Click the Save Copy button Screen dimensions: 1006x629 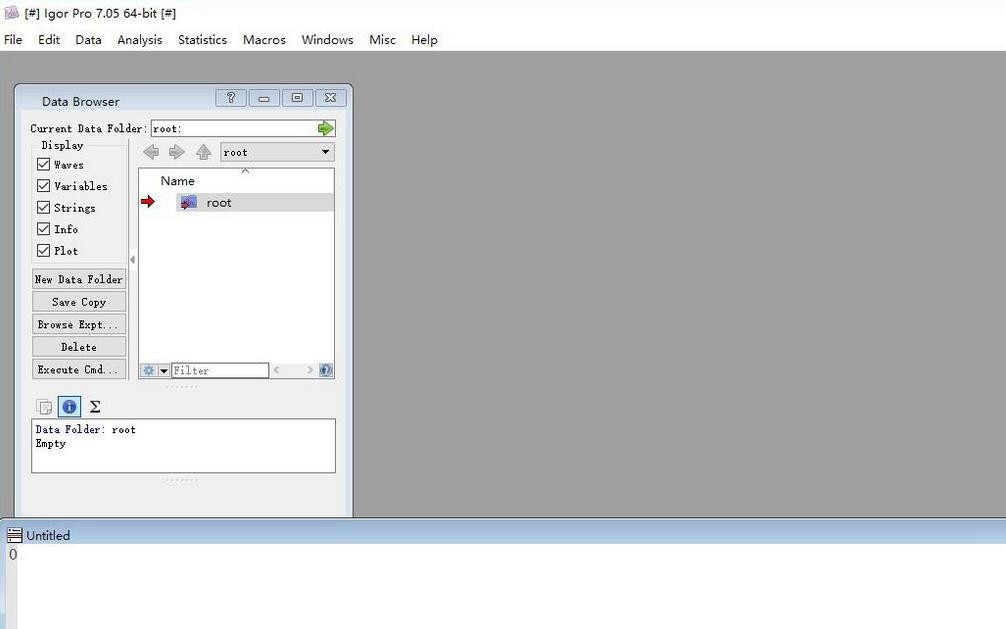[x=79, y=302]
